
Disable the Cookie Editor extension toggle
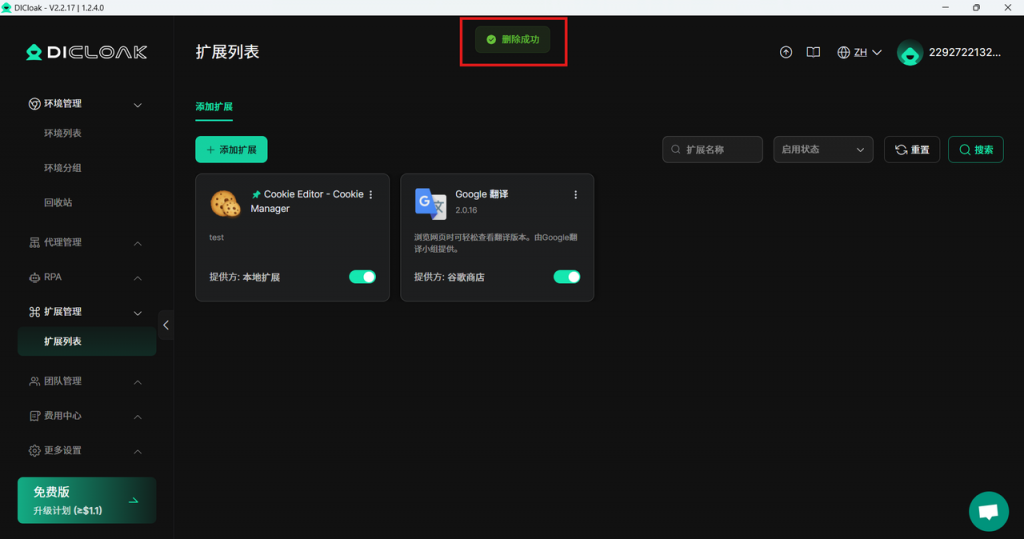tap(362, 277)
